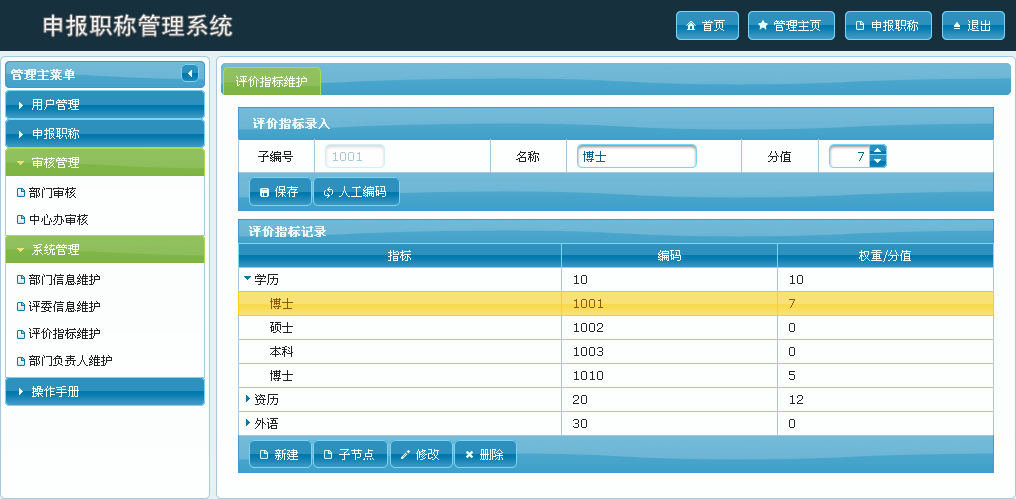Screen dimensions: 1016x499
Task: Click the disabled 子编号 field showing 1001
Action: (x=354, y=156)
